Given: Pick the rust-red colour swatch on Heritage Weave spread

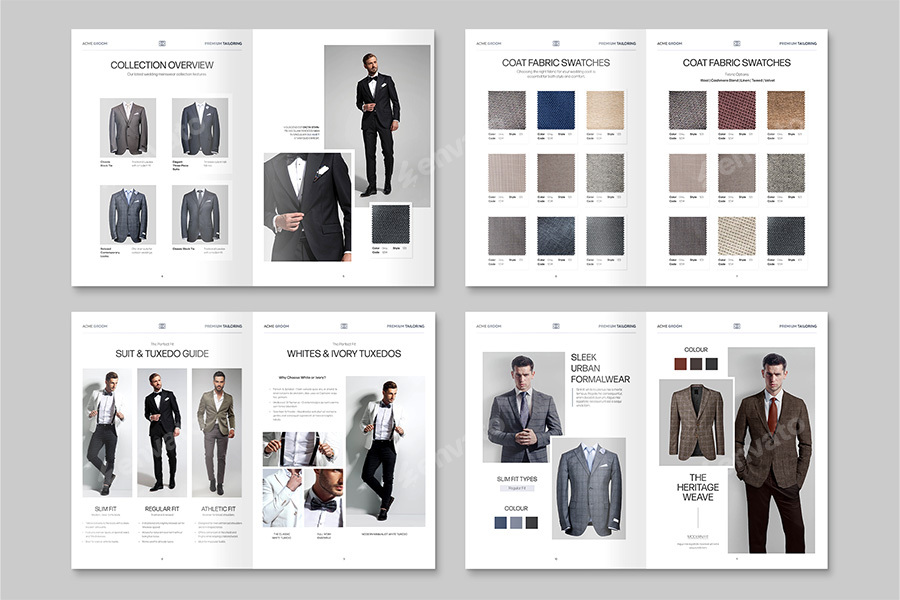Looking at the screenshot, I should [679, 362].
